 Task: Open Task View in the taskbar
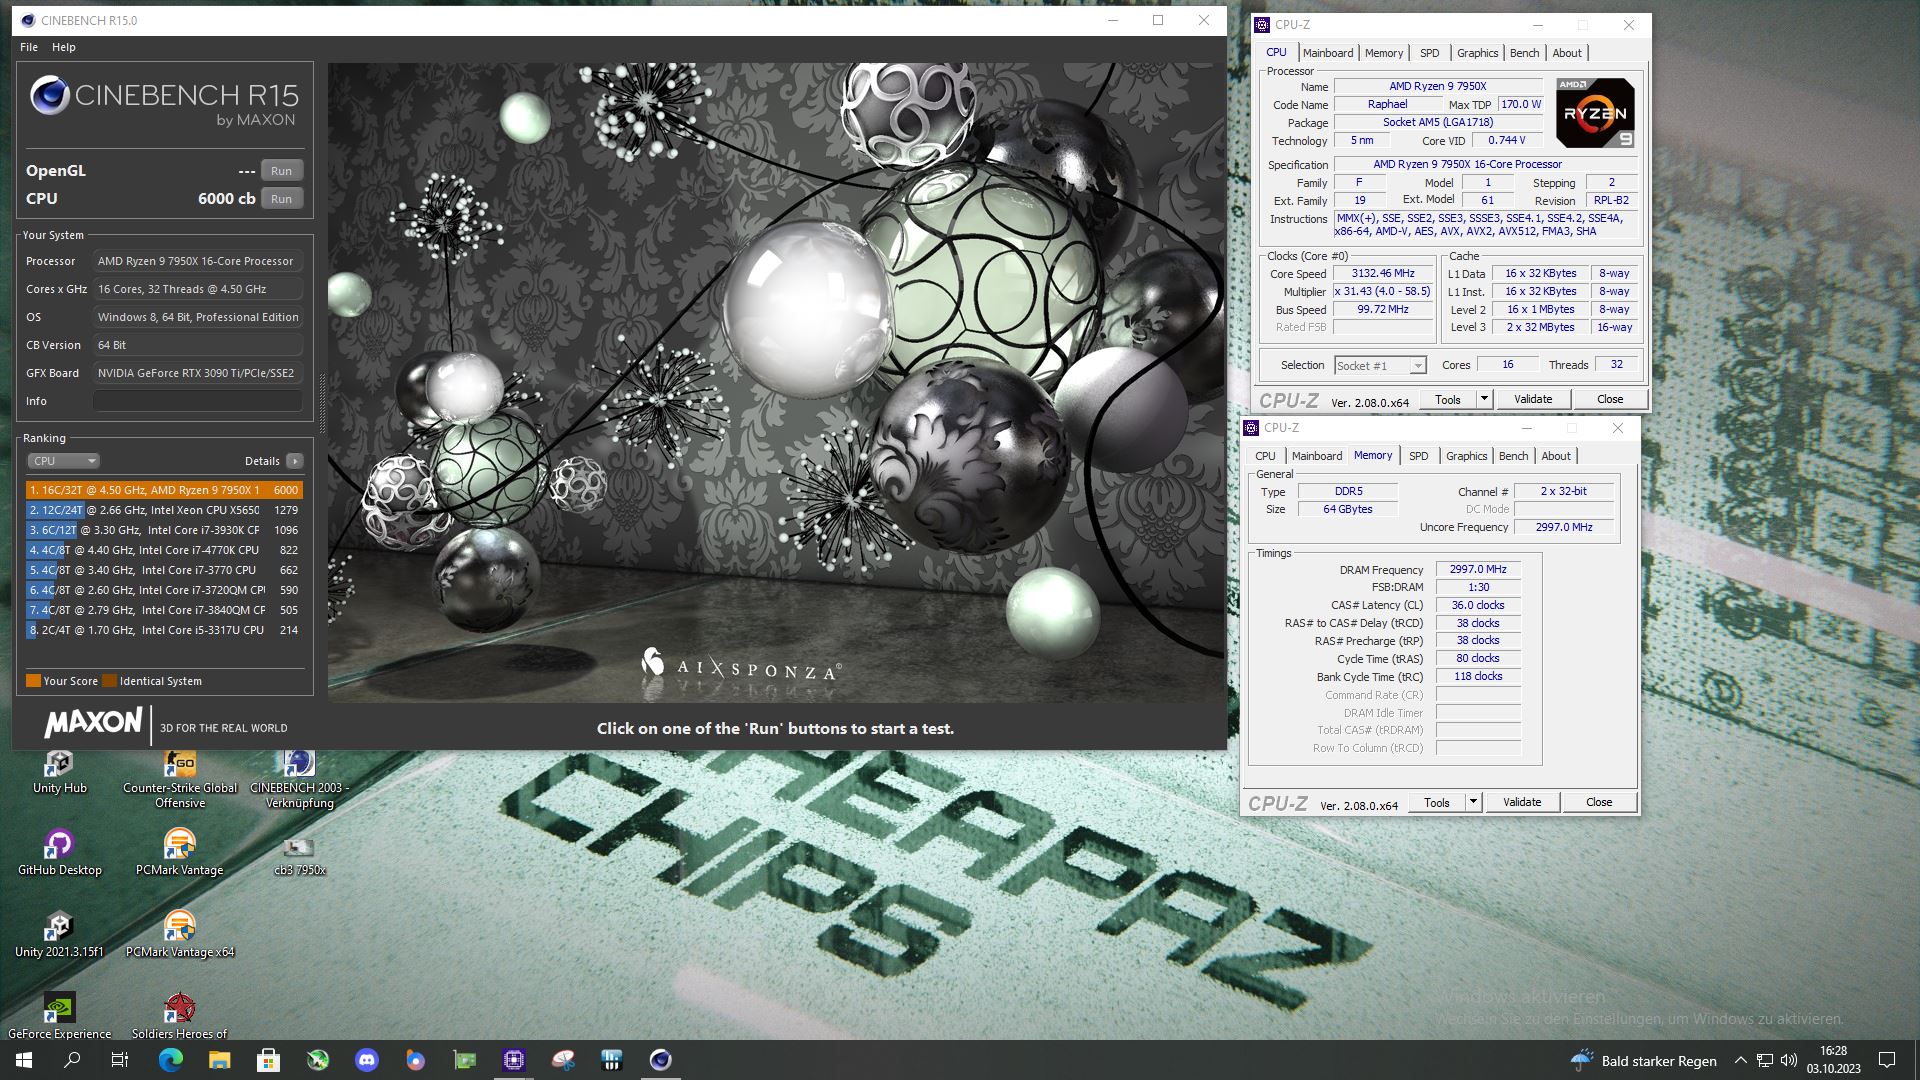click(120, 1060)
